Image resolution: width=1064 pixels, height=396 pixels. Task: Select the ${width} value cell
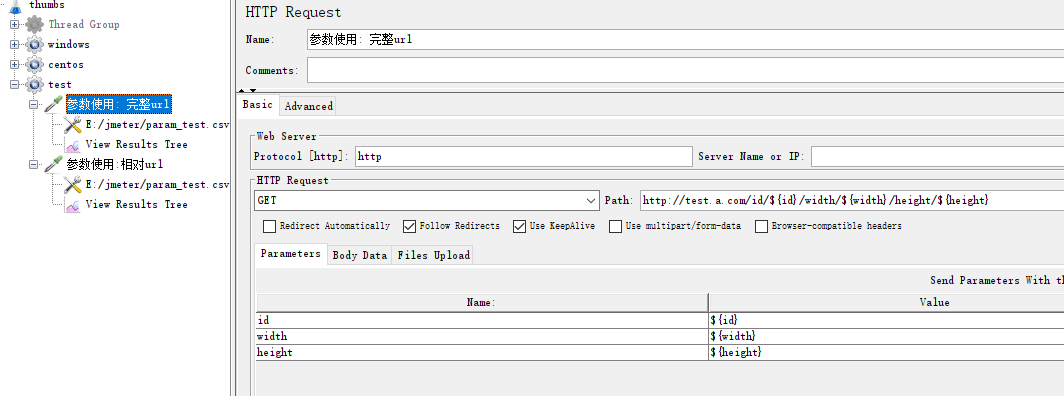point(886,336)
